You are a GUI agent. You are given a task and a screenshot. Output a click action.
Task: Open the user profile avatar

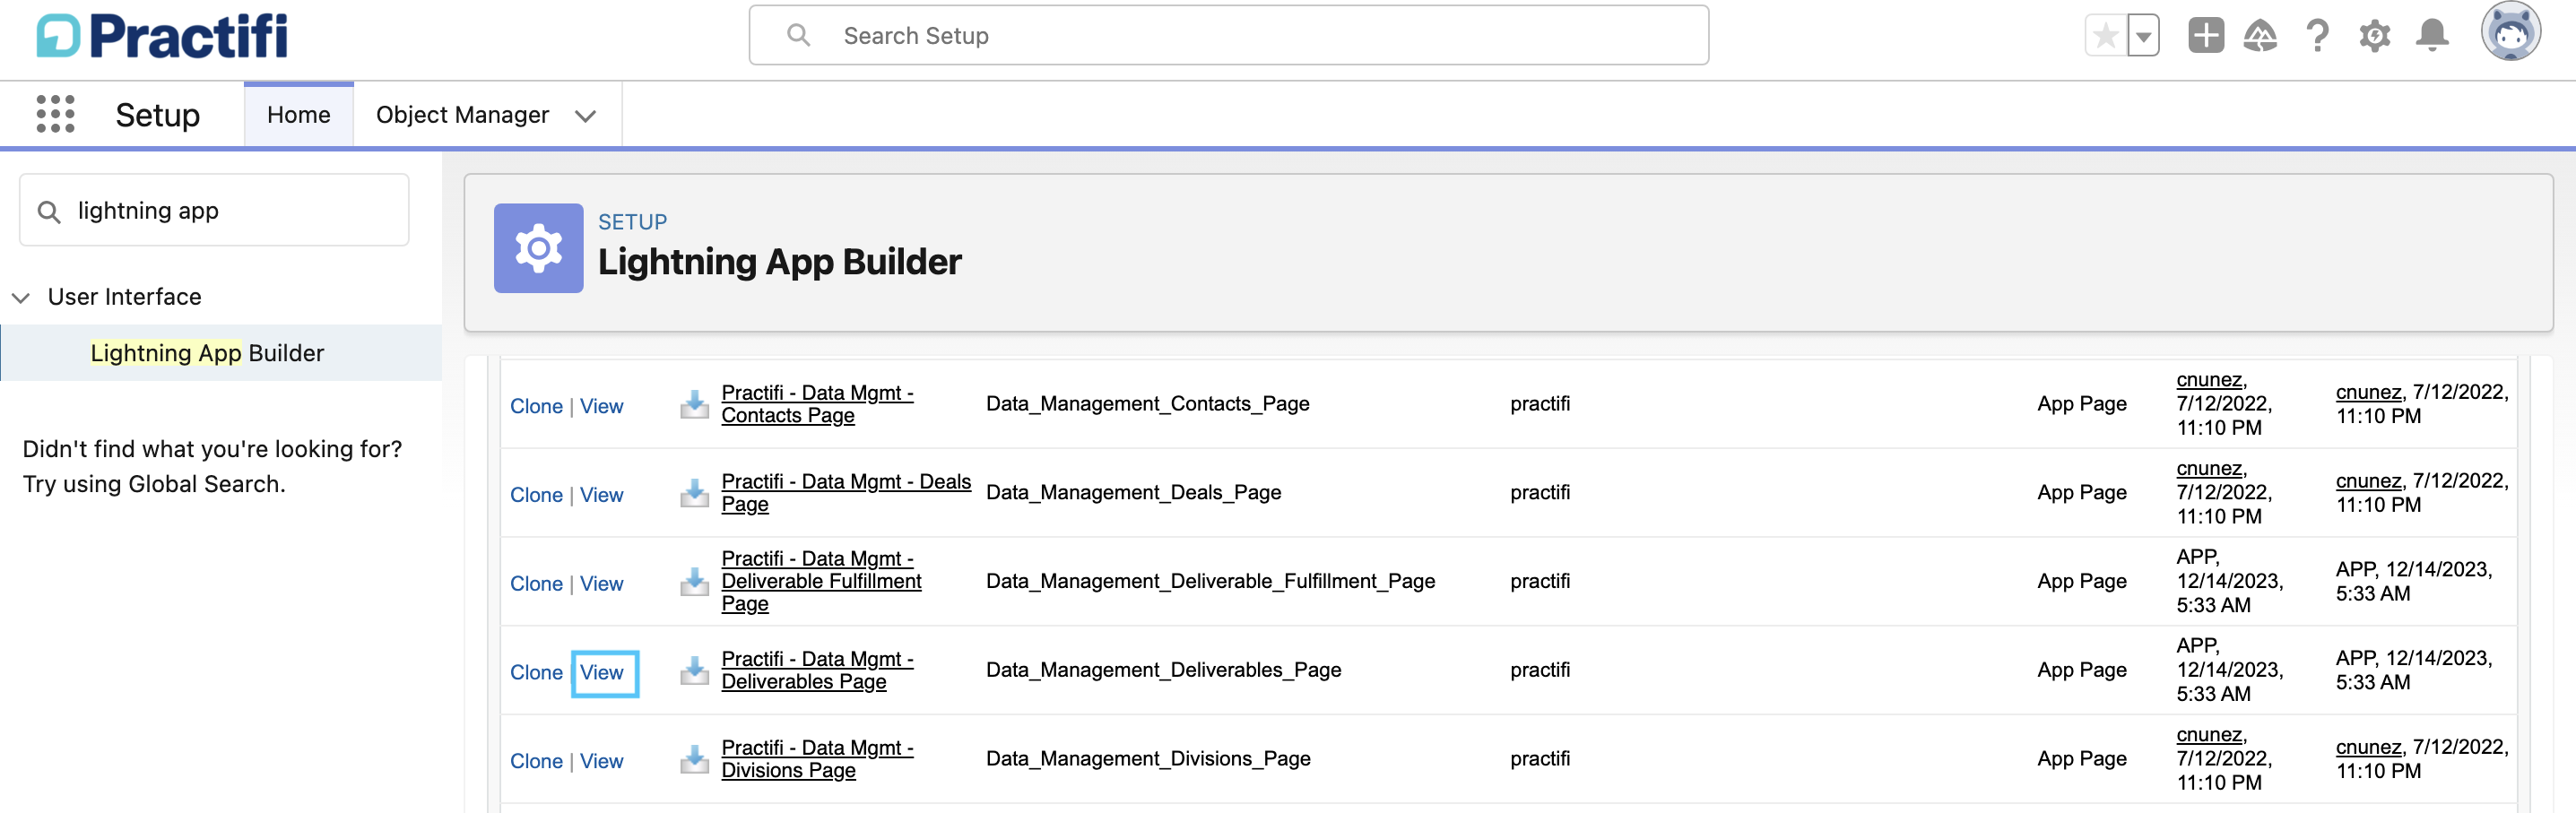click(x=2510, y=32)
